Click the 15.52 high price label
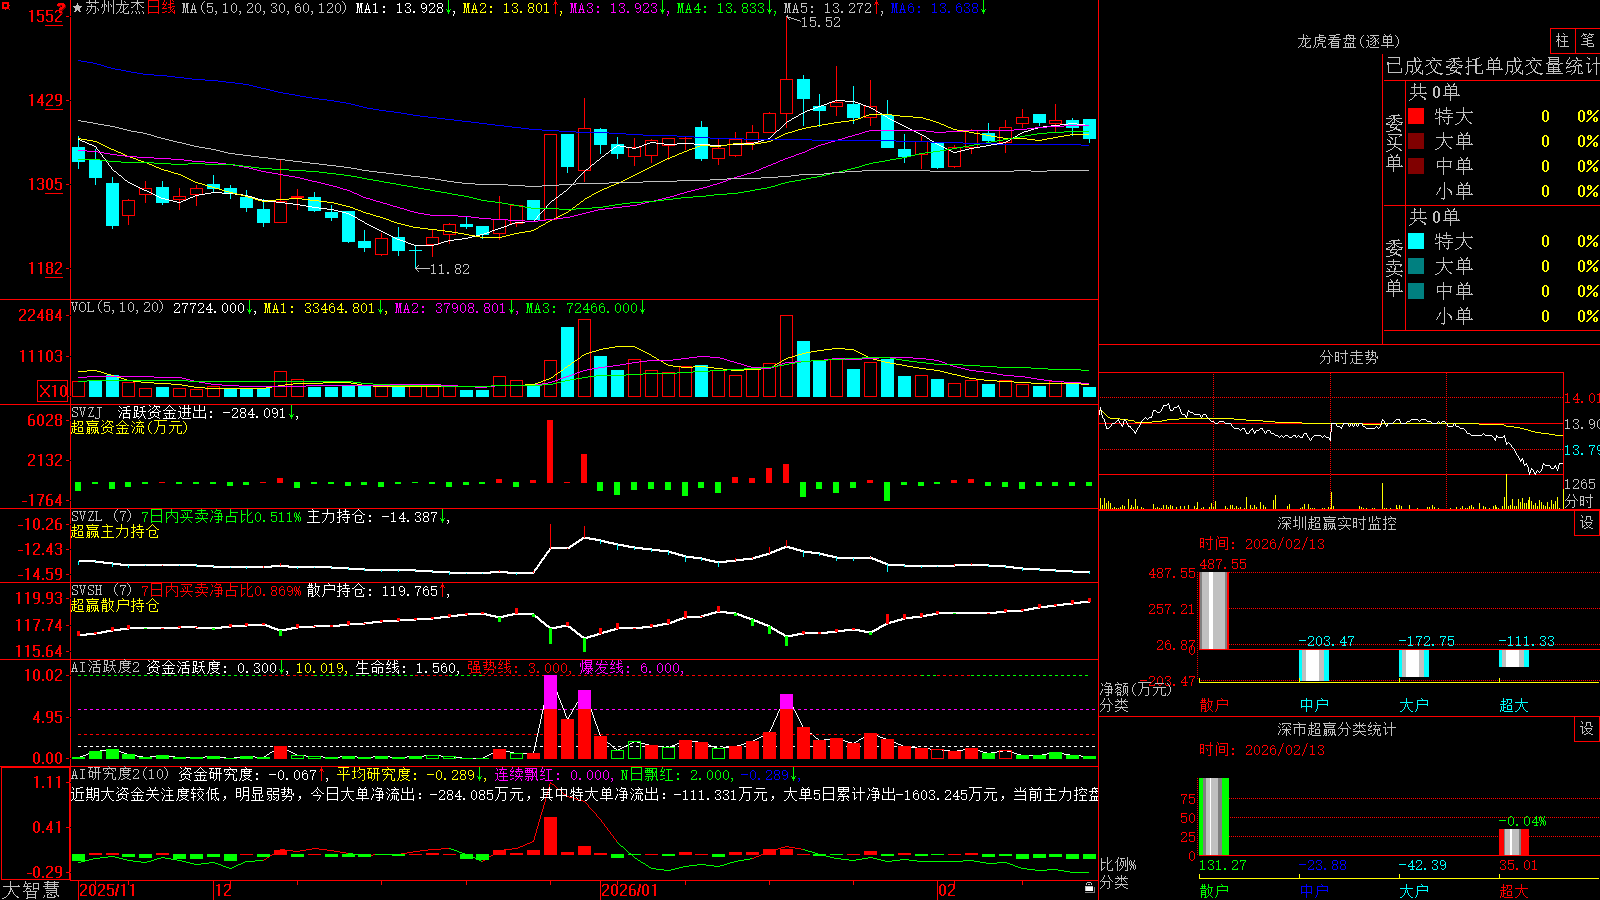1600x900 pixels. 820,22
